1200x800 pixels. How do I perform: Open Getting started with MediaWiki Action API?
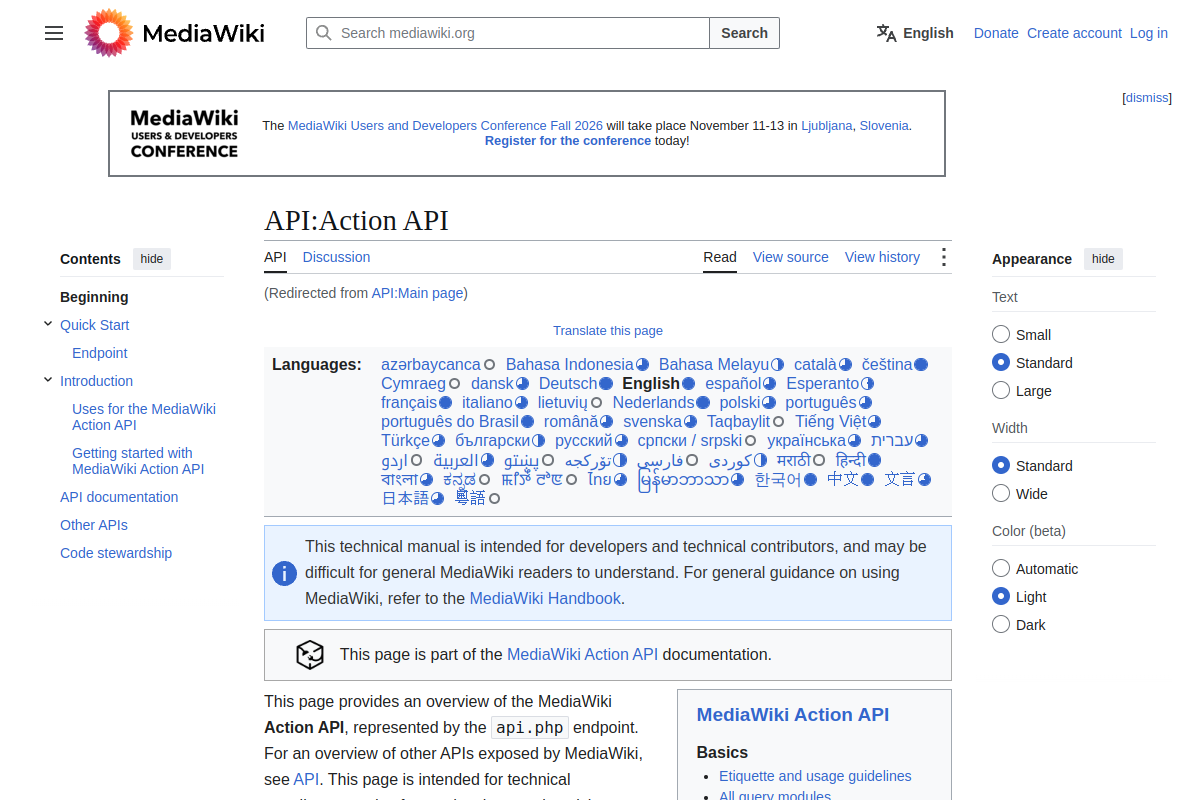point(138,461)
